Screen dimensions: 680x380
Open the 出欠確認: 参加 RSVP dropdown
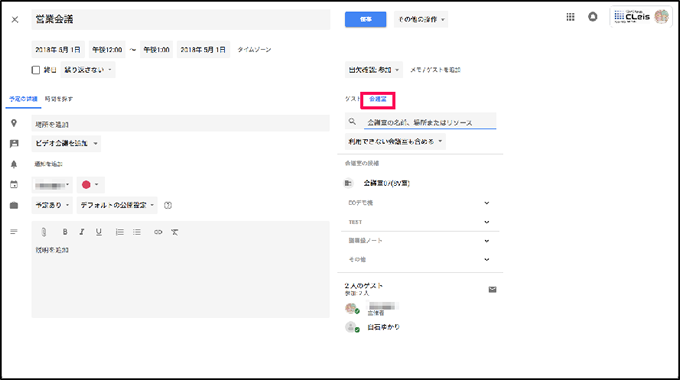[374, 70]
